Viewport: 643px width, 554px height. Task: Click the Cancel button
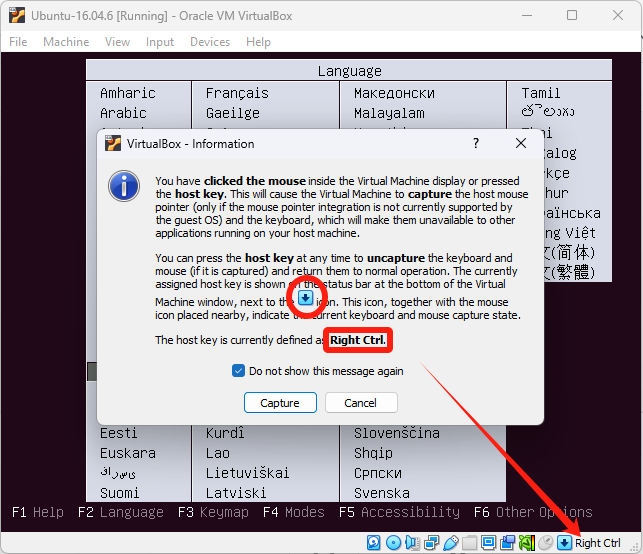[x=361, y=403]
